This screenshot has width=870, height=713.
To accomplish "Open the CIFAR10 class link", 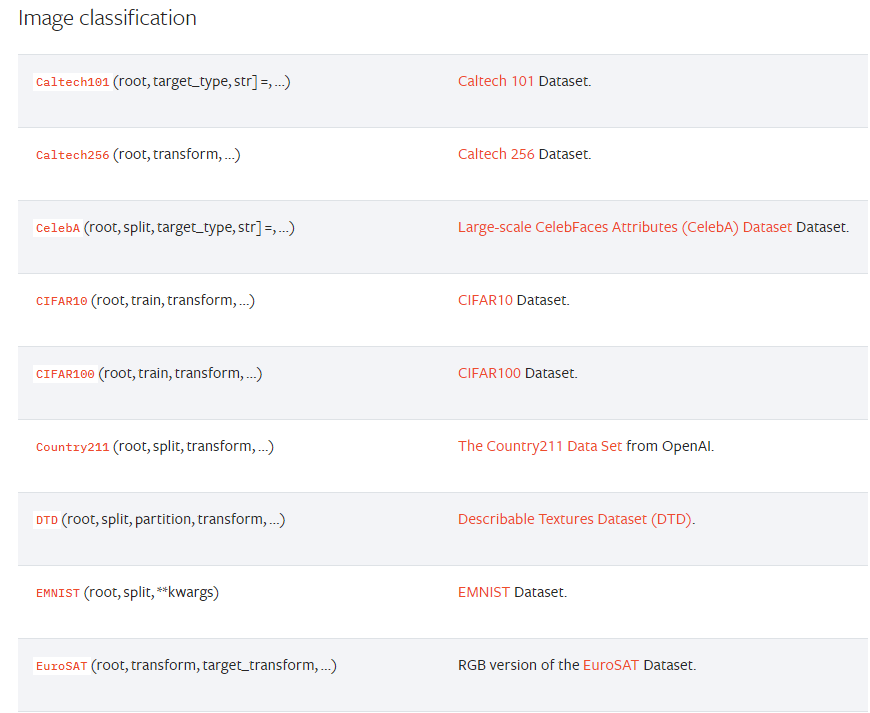I will coord(61,301).
